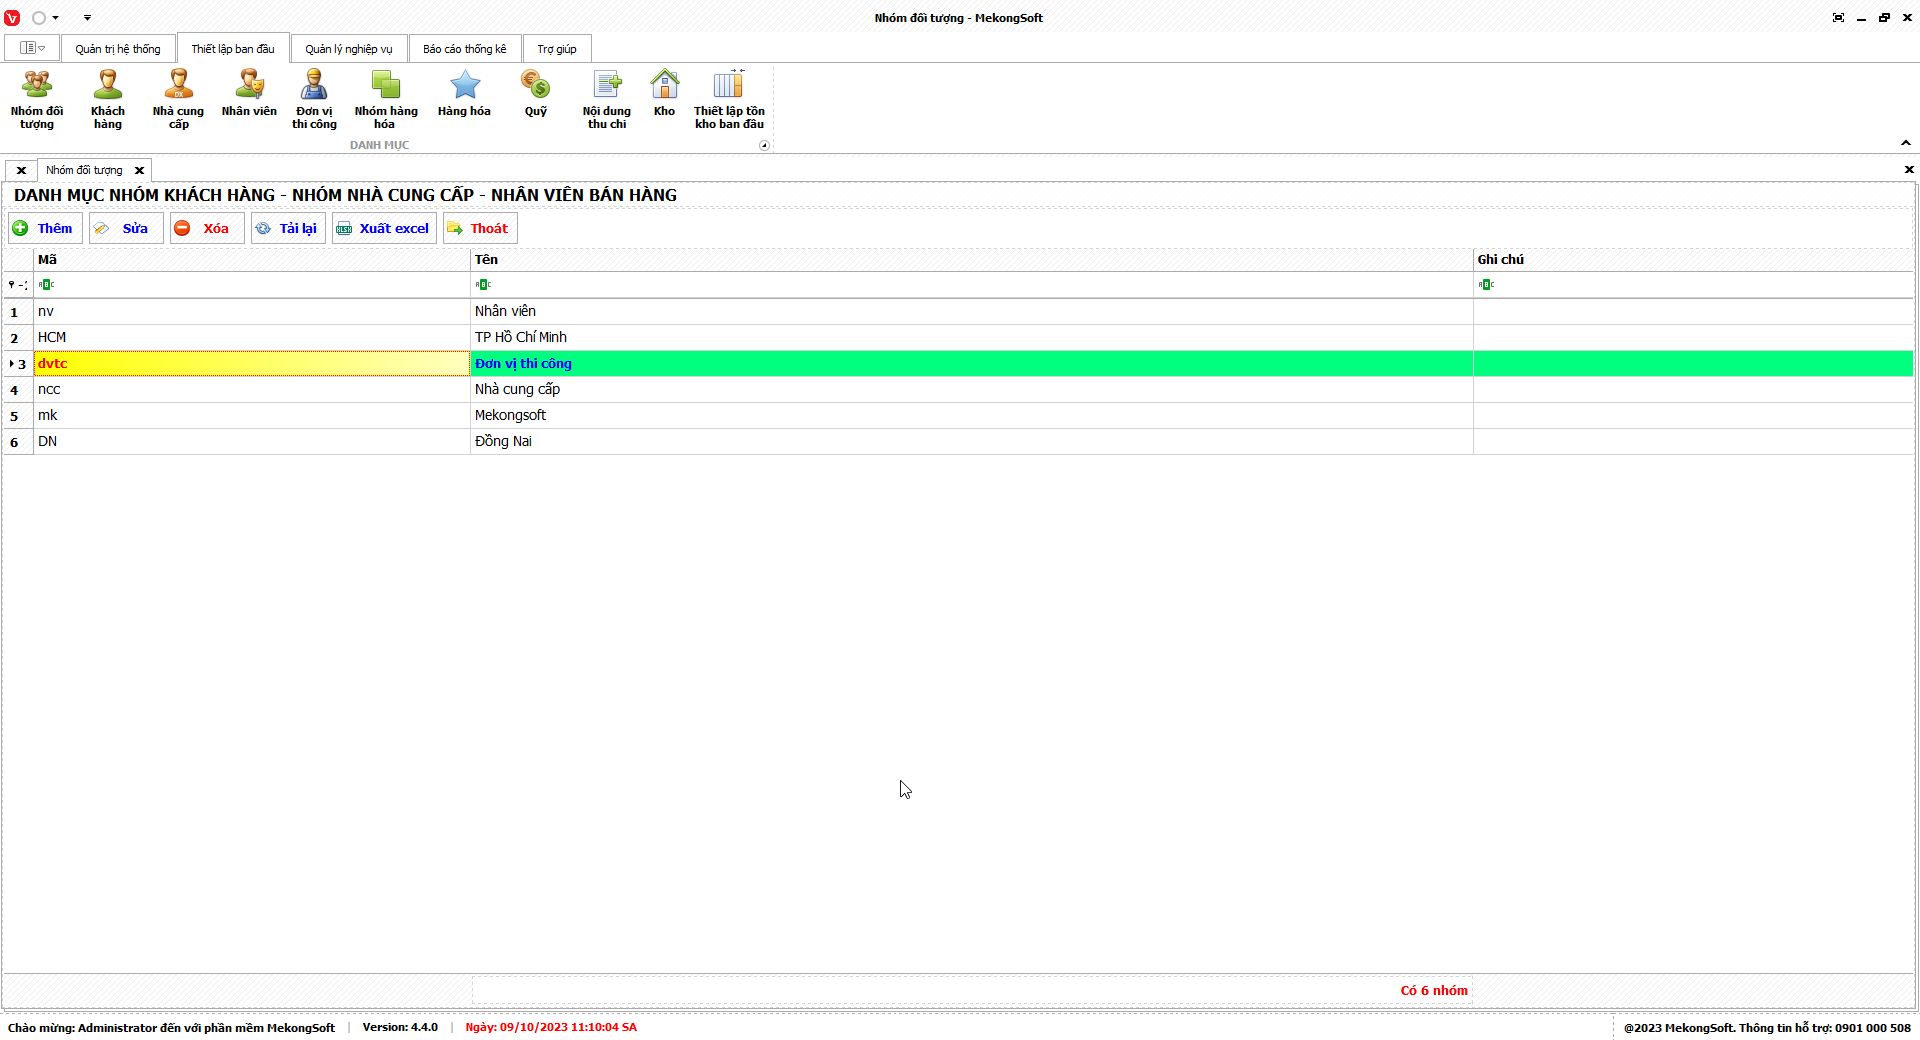Click Thoát to exit the form
The width and height of the screenshot is (1920, 1040).
click(480, 228)
